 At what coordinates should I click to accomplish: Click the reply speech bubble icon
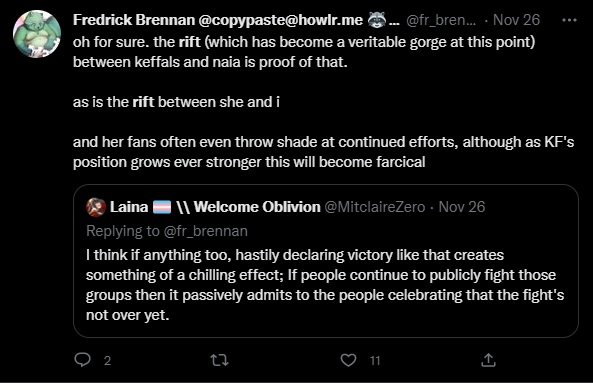(x=82, y=360)
